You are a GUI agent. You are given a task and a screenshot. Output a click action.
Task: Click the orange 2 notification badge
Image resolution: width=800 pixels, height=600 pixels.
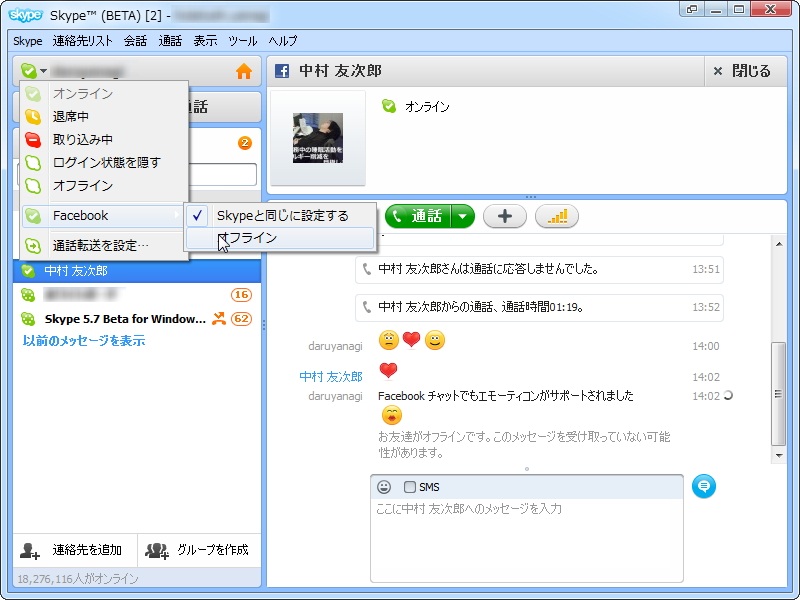click(x=245, y=143)
